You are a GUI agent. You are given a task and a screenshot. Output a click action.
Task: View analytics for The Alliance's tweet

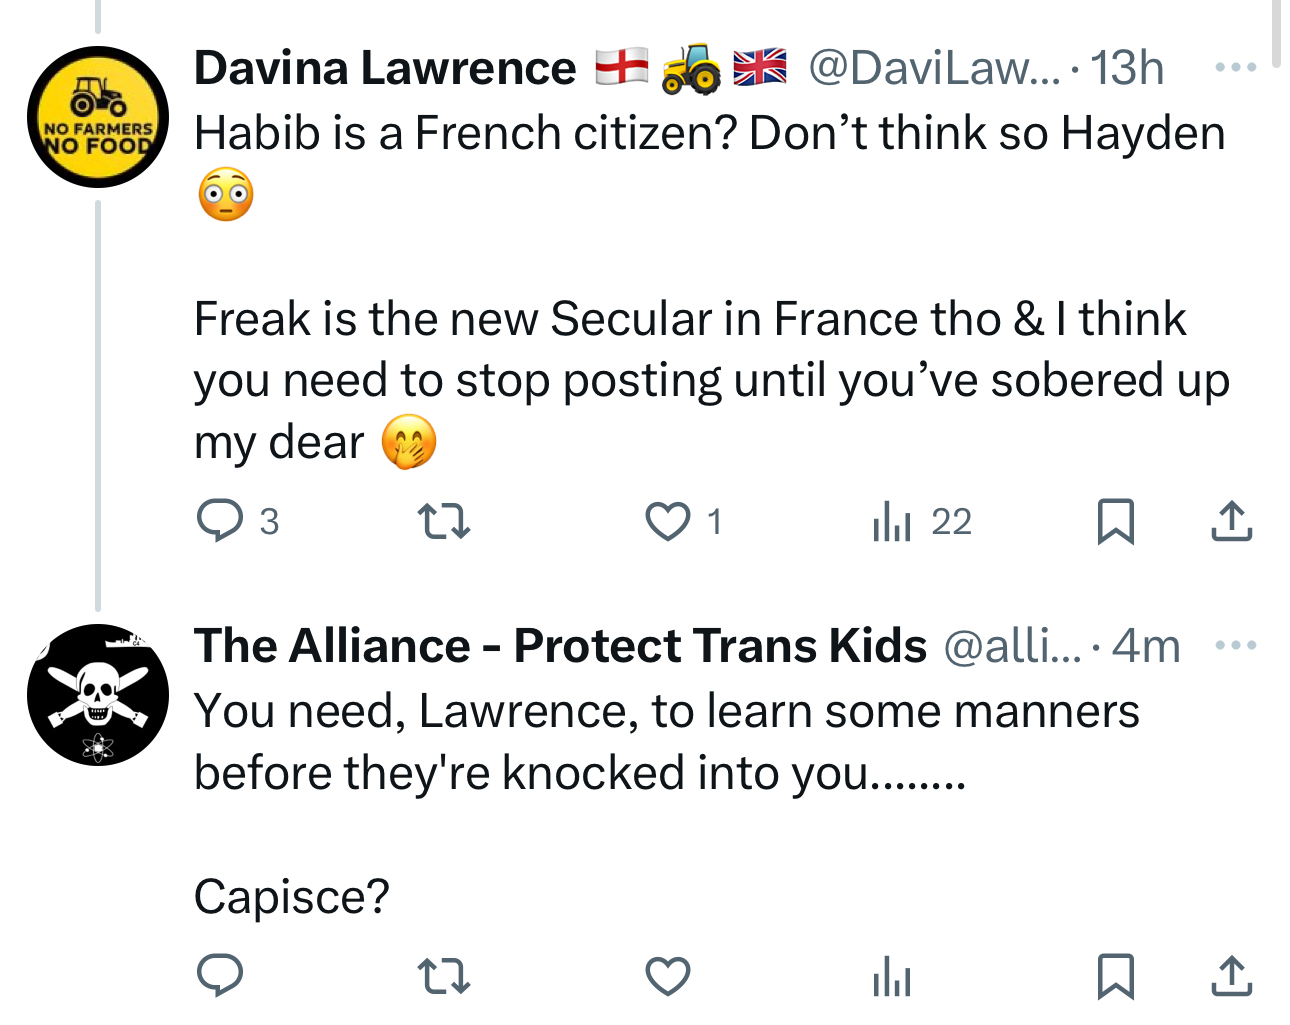[892, 976]
